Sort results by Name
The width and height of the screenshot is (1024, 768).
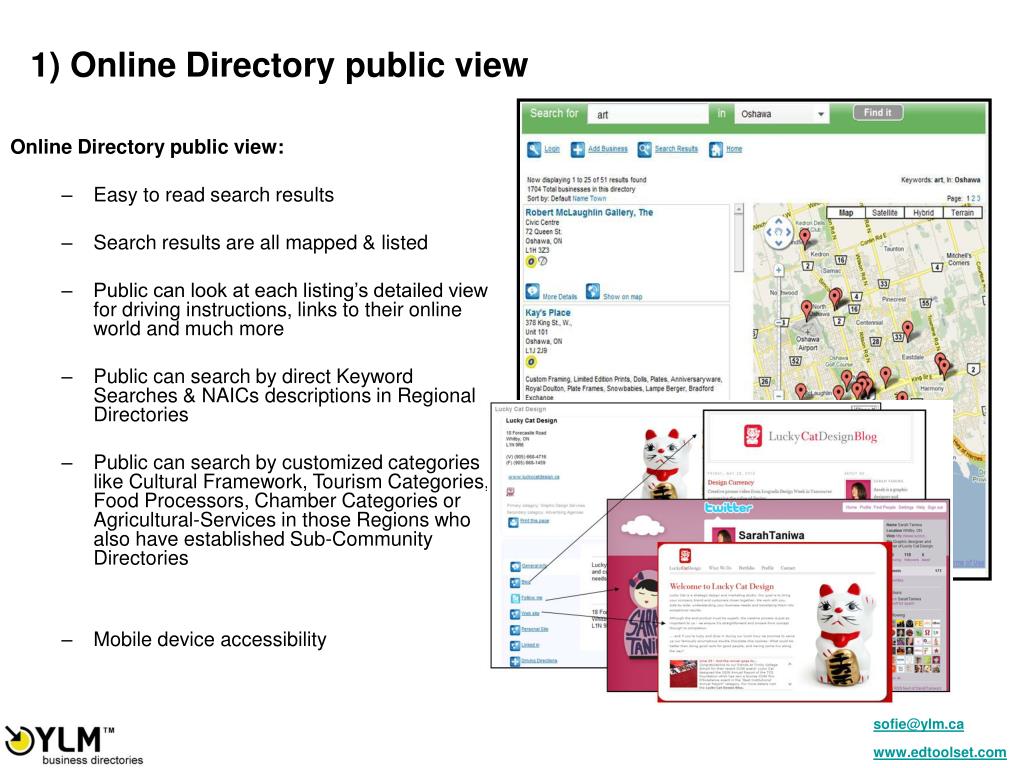click(580, 199)
